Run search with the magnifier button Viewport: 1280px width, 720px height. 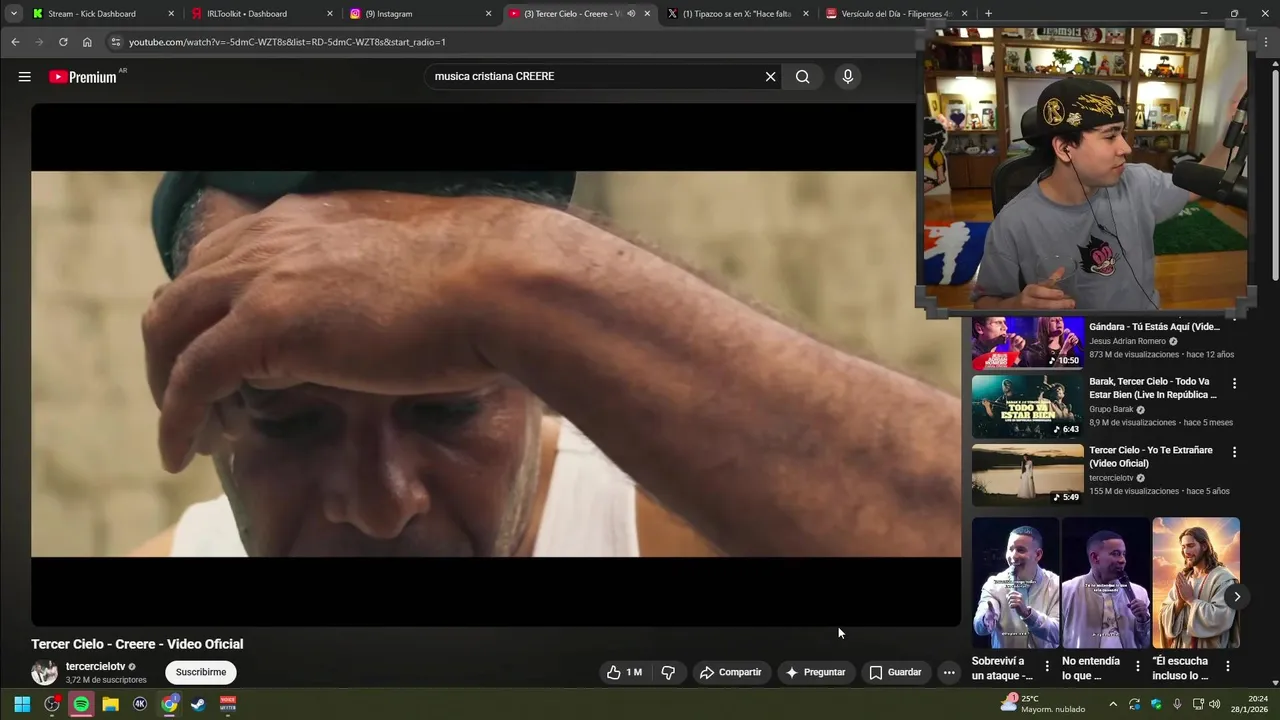pos(802,77)
